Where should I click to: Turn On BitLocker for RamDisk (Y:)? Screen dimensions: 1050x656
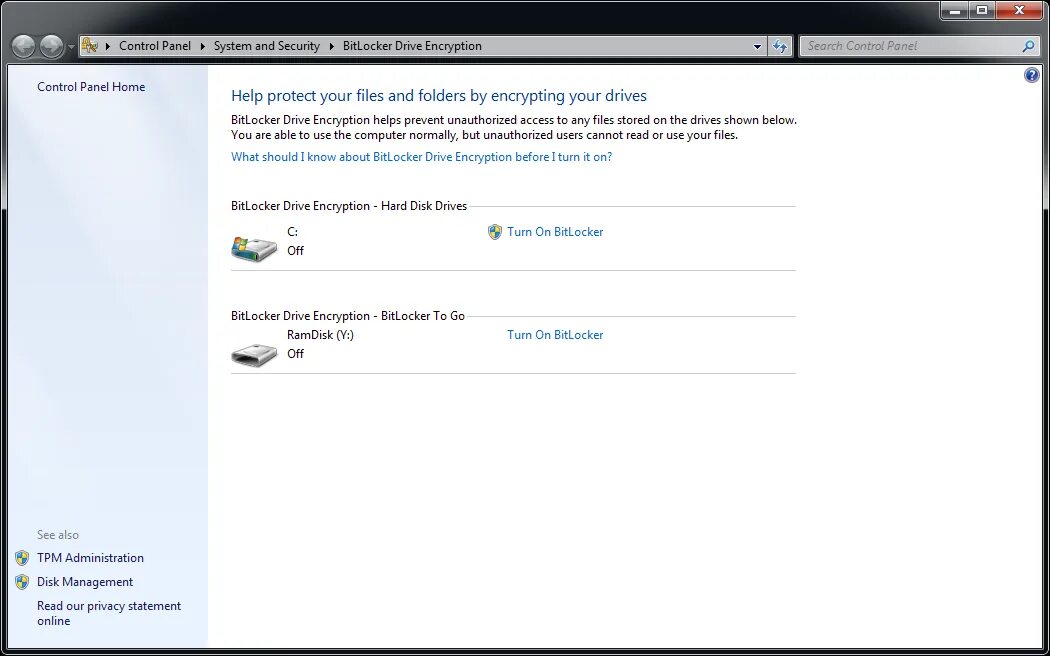pyautogui.click(x=555, y=335)
